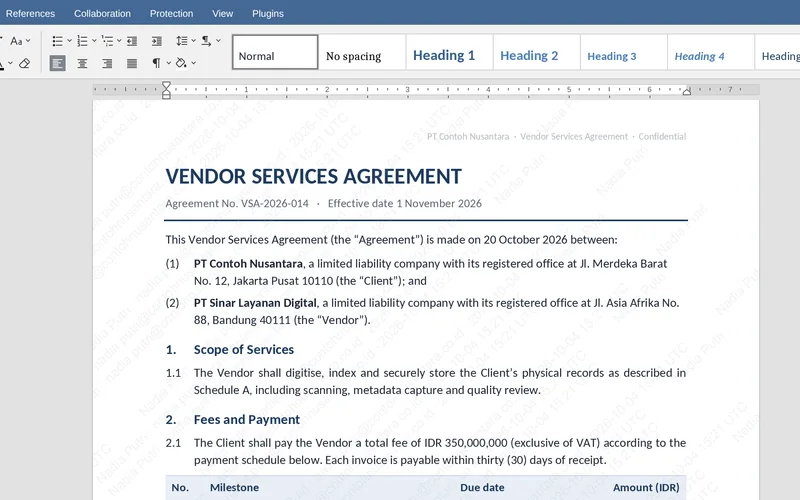Click the Change case (Aa) icon
Viewport: 800px width, 500px height.
[x=16, y=41]
